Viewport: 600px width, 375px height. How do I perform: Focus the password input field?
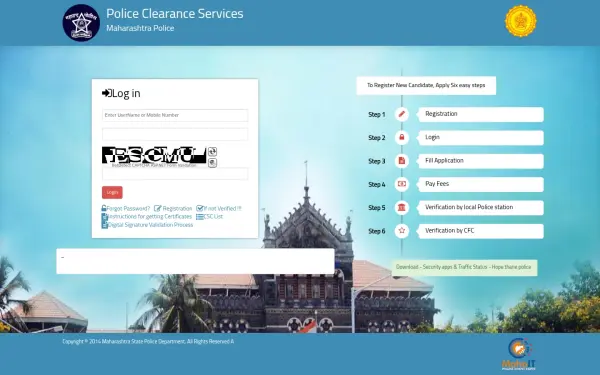[175, 134]
